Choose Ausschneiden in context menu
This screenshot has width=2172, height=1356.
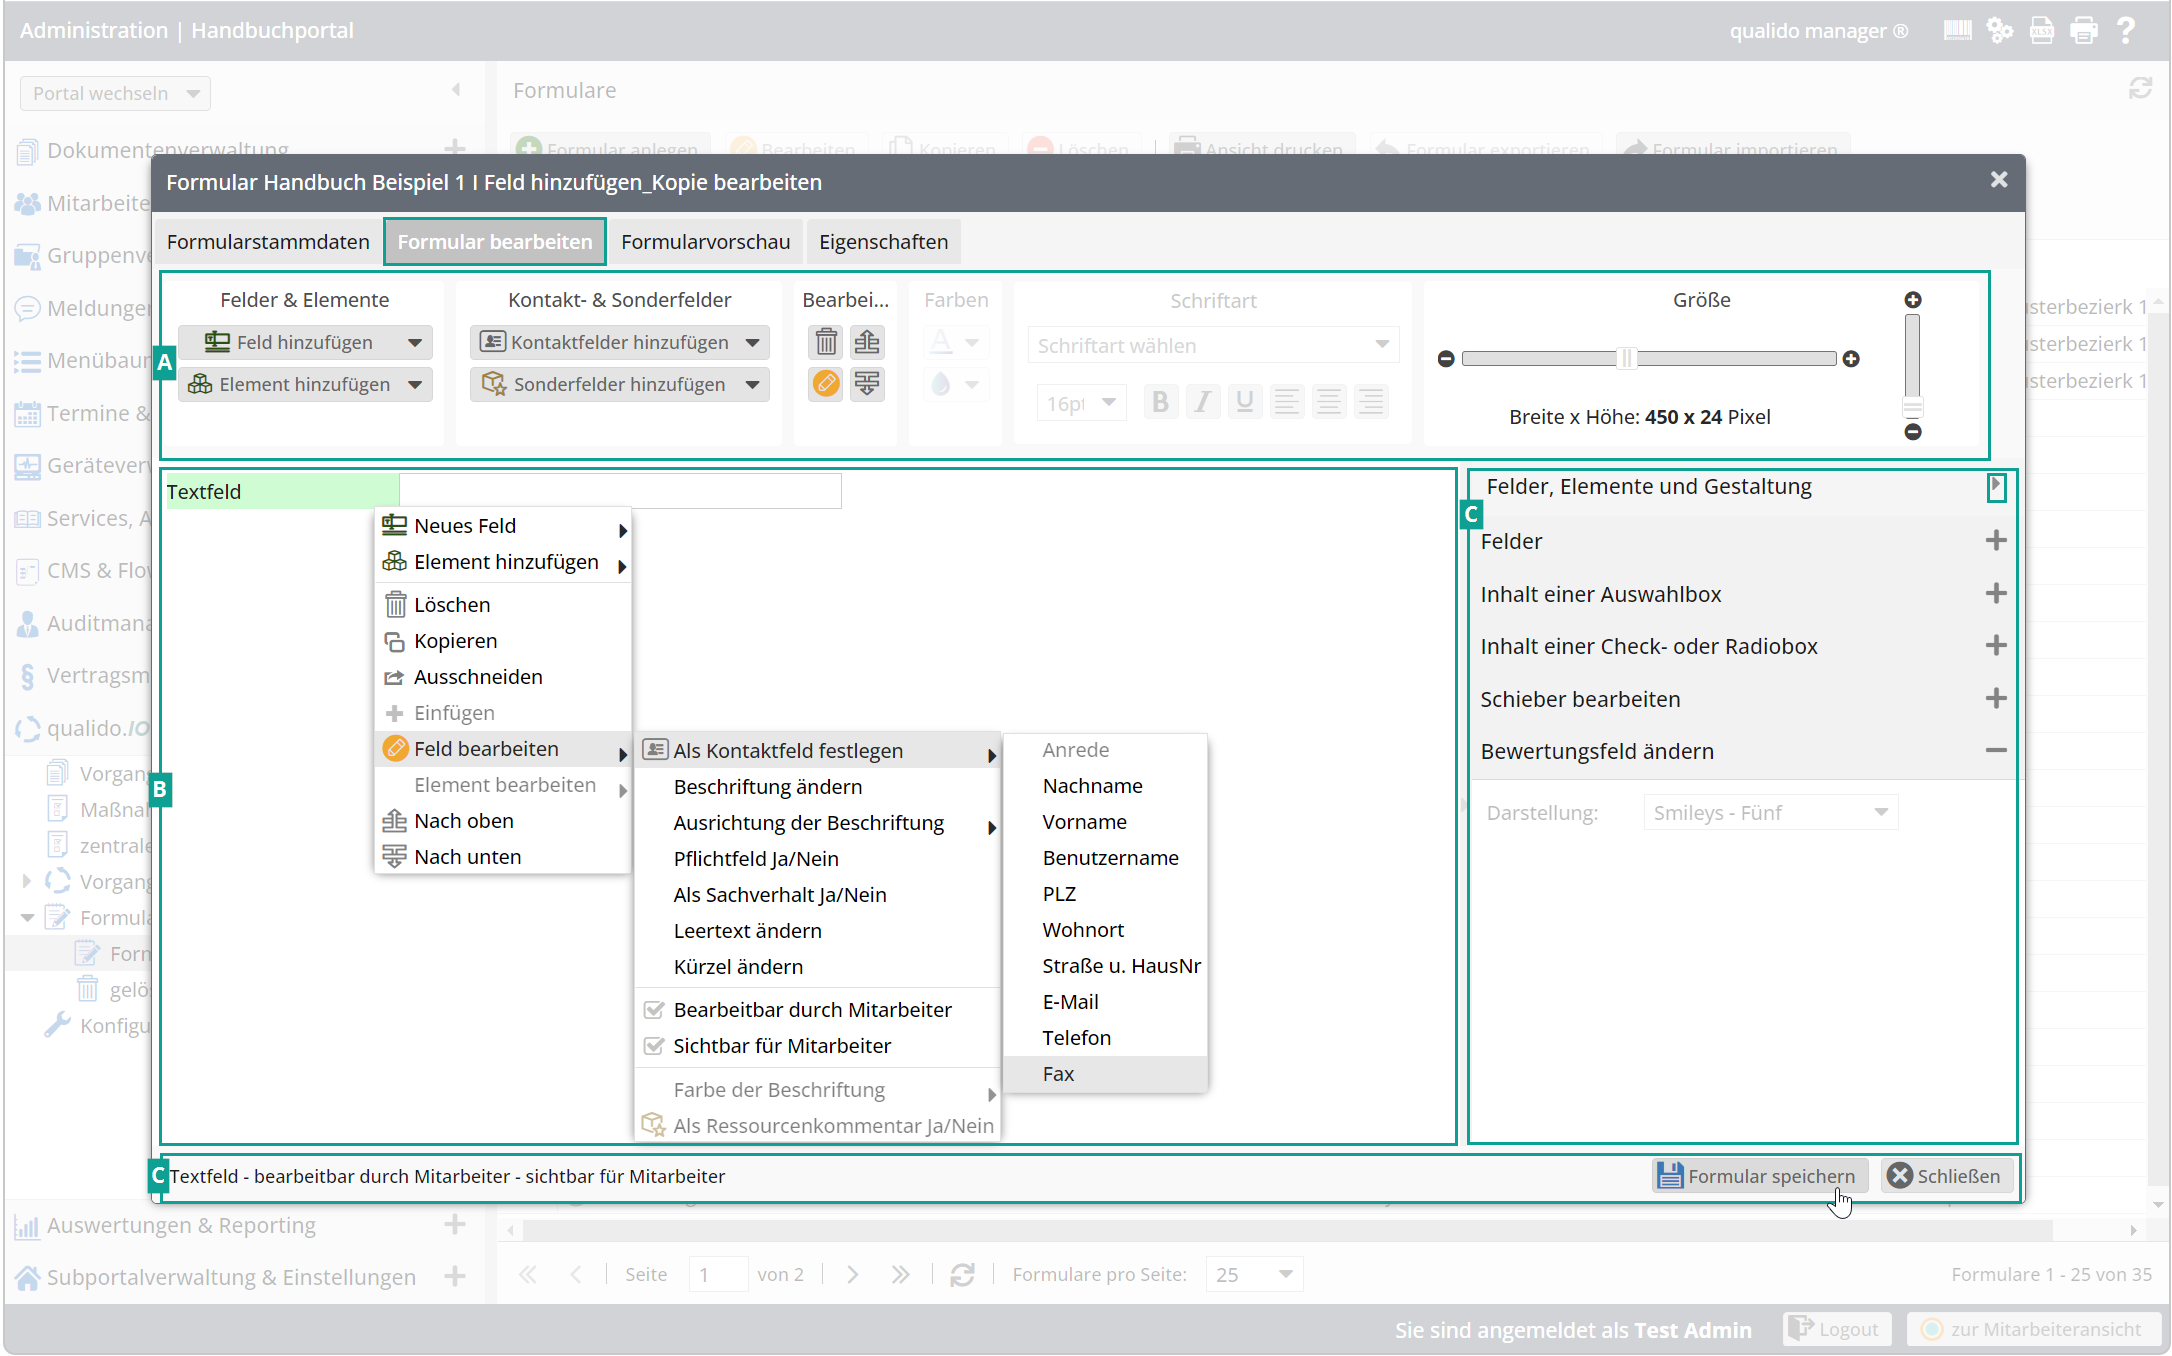coord(503,677)
